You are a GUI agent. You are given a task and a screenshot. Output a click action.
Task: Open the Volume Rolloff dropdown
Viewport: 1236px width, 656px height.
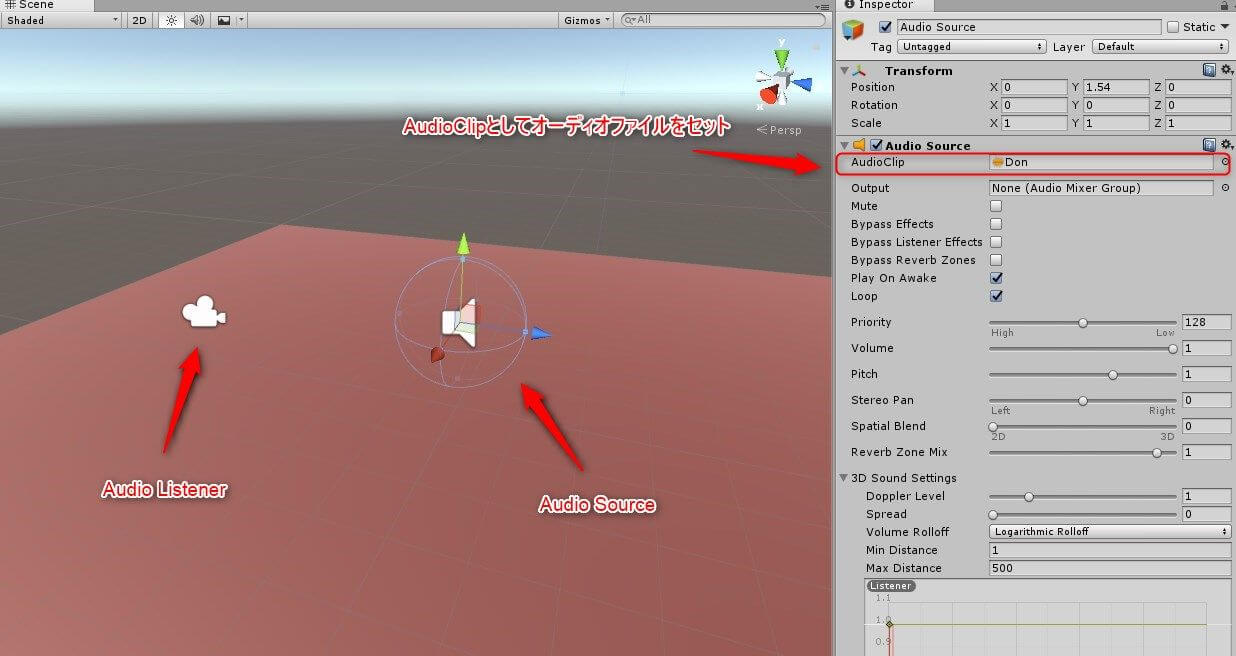tap(1110, 531)
